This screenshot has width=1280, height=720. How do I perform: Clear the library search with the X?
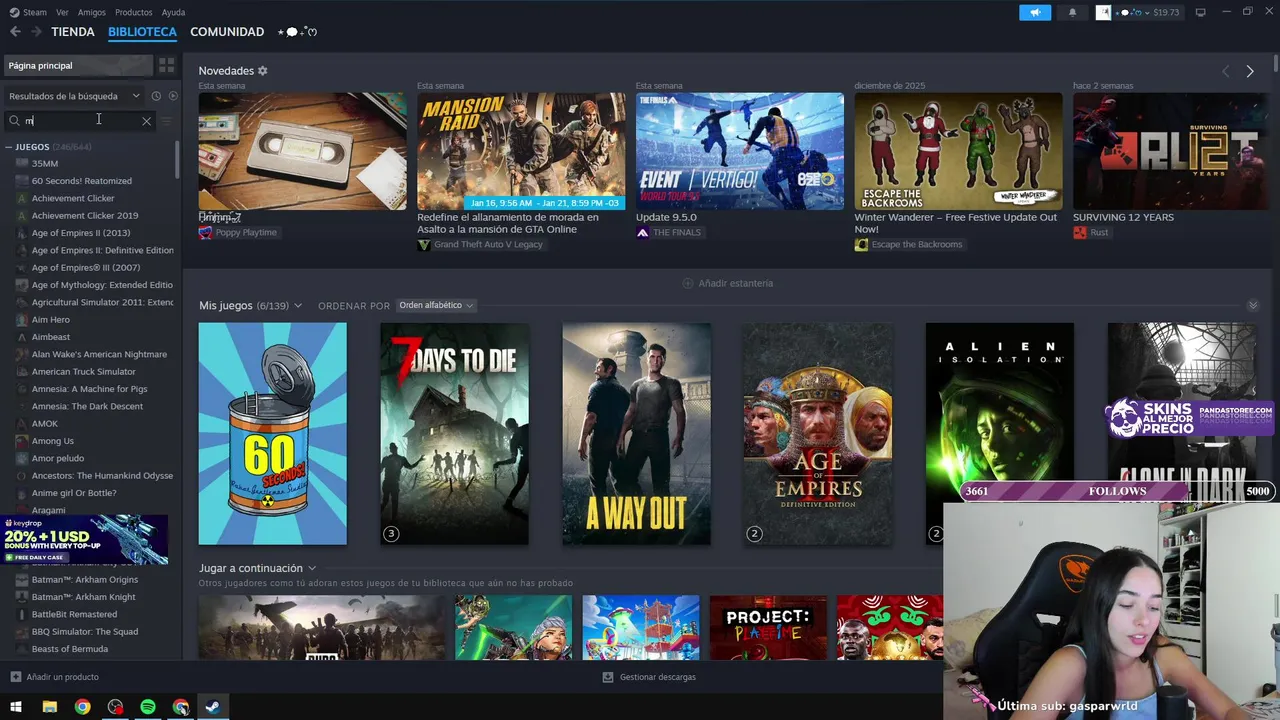click(146, 121)
